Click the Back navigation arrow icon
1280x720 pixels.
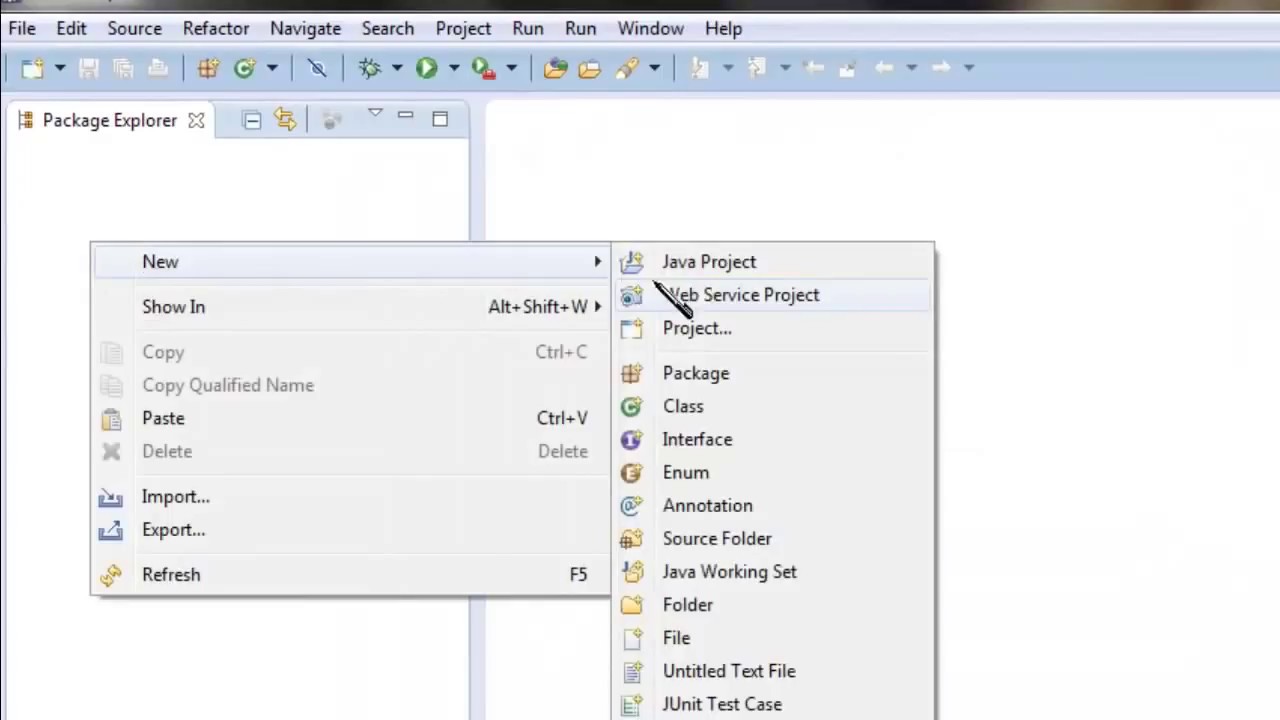(884, 68)
